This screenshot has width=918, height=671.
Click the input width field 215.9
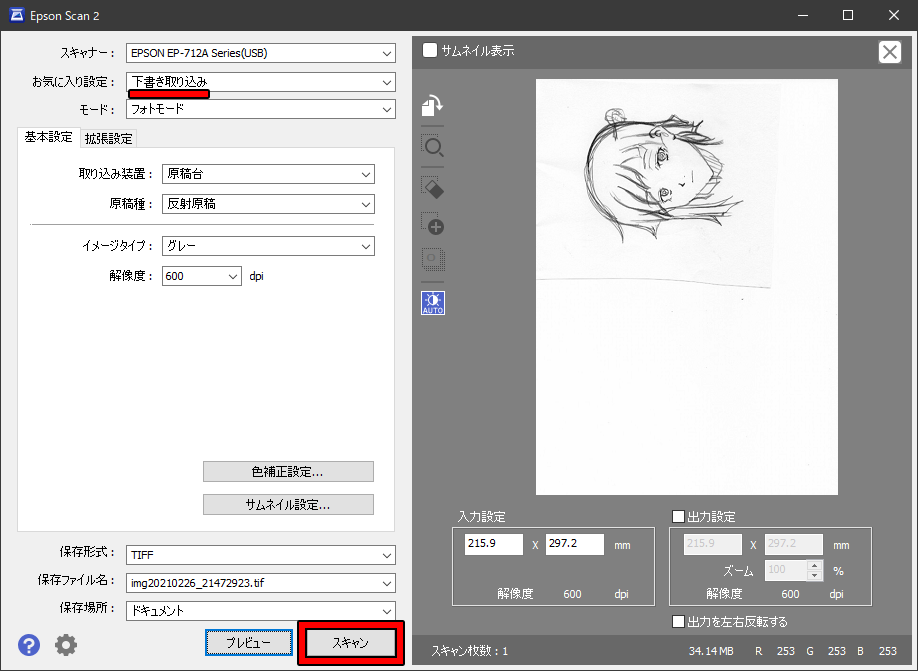click(494, 544)
